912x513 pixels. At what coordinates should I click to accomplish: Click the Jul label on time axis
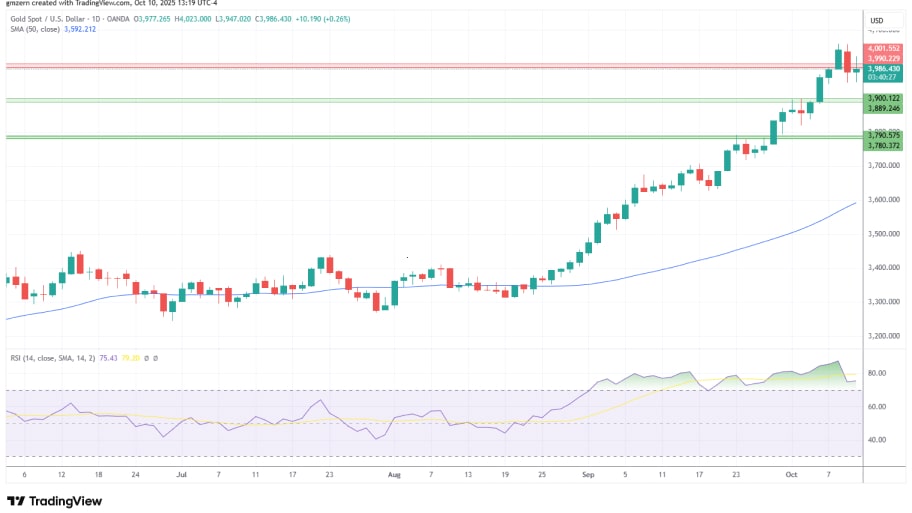[180, 477]
